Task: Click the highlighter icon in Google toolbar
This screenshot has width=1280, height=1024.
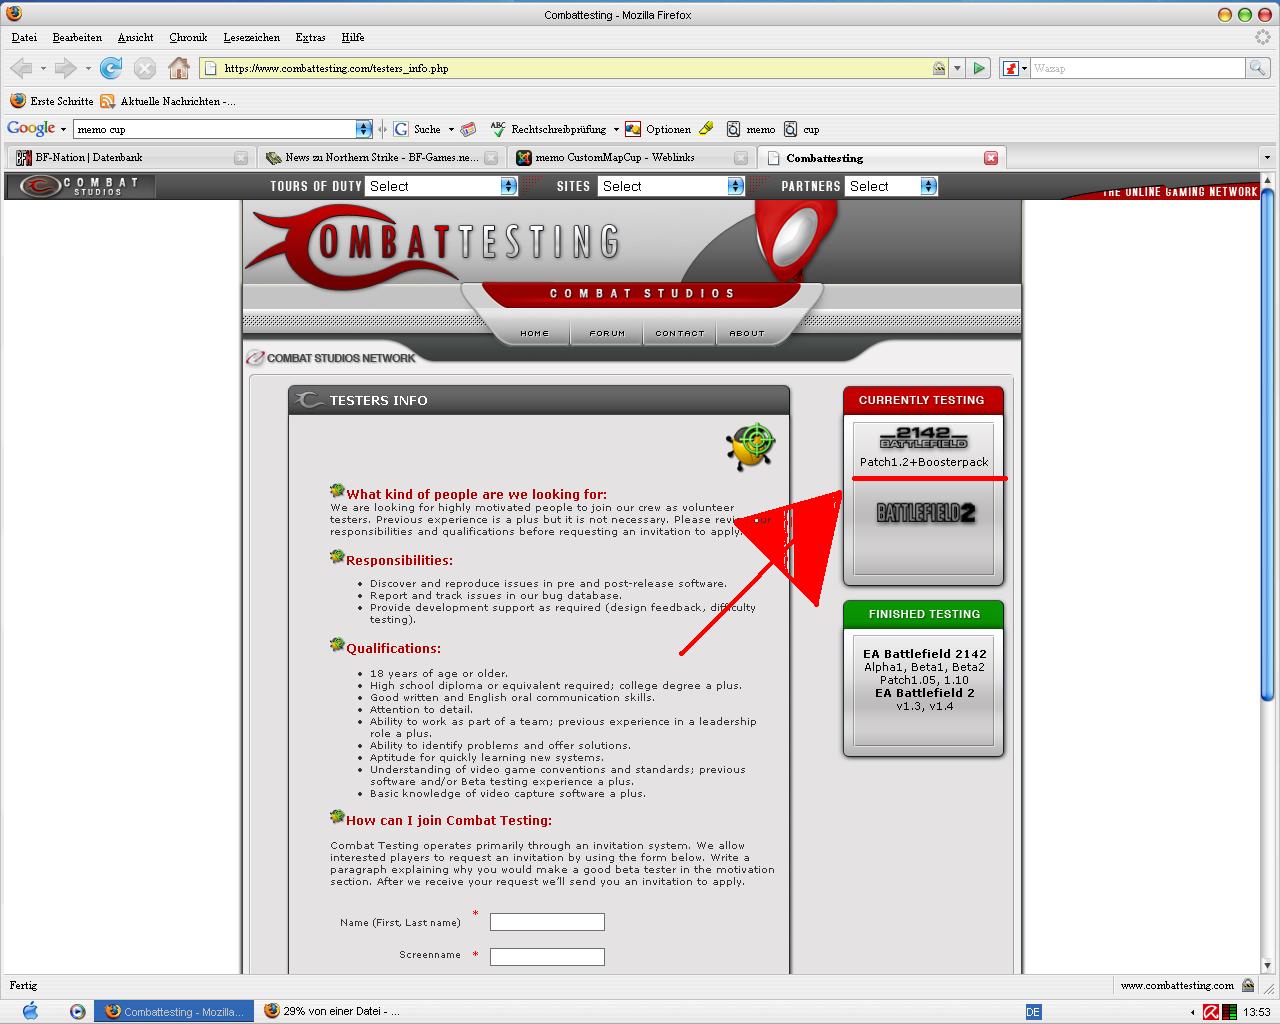Action: [706, 129]
